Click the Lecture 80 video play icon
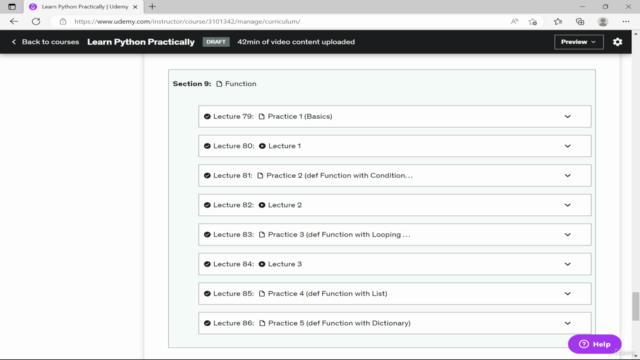Viewport: 640px width, 360px height. (x=262, y=146)
